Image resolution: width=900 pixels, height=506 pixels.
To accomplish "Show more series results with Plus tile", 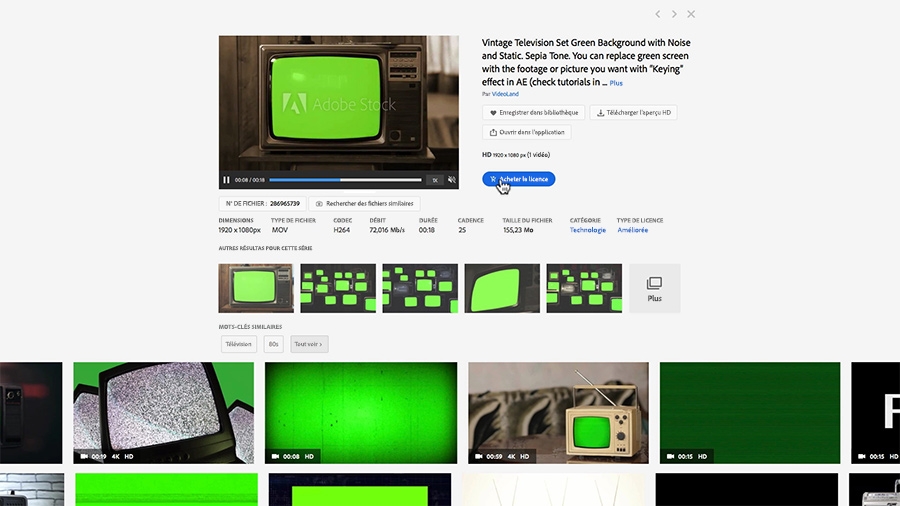I will coord(655,288).
